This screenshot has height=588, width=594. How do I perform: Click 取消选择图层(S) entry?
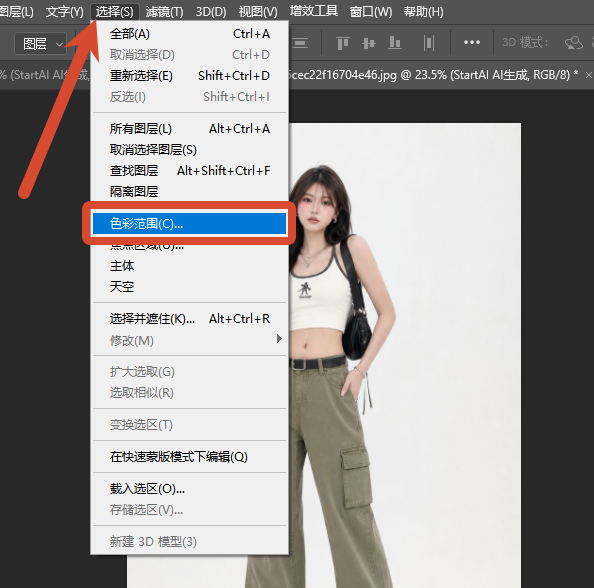[x=189, y=150]
